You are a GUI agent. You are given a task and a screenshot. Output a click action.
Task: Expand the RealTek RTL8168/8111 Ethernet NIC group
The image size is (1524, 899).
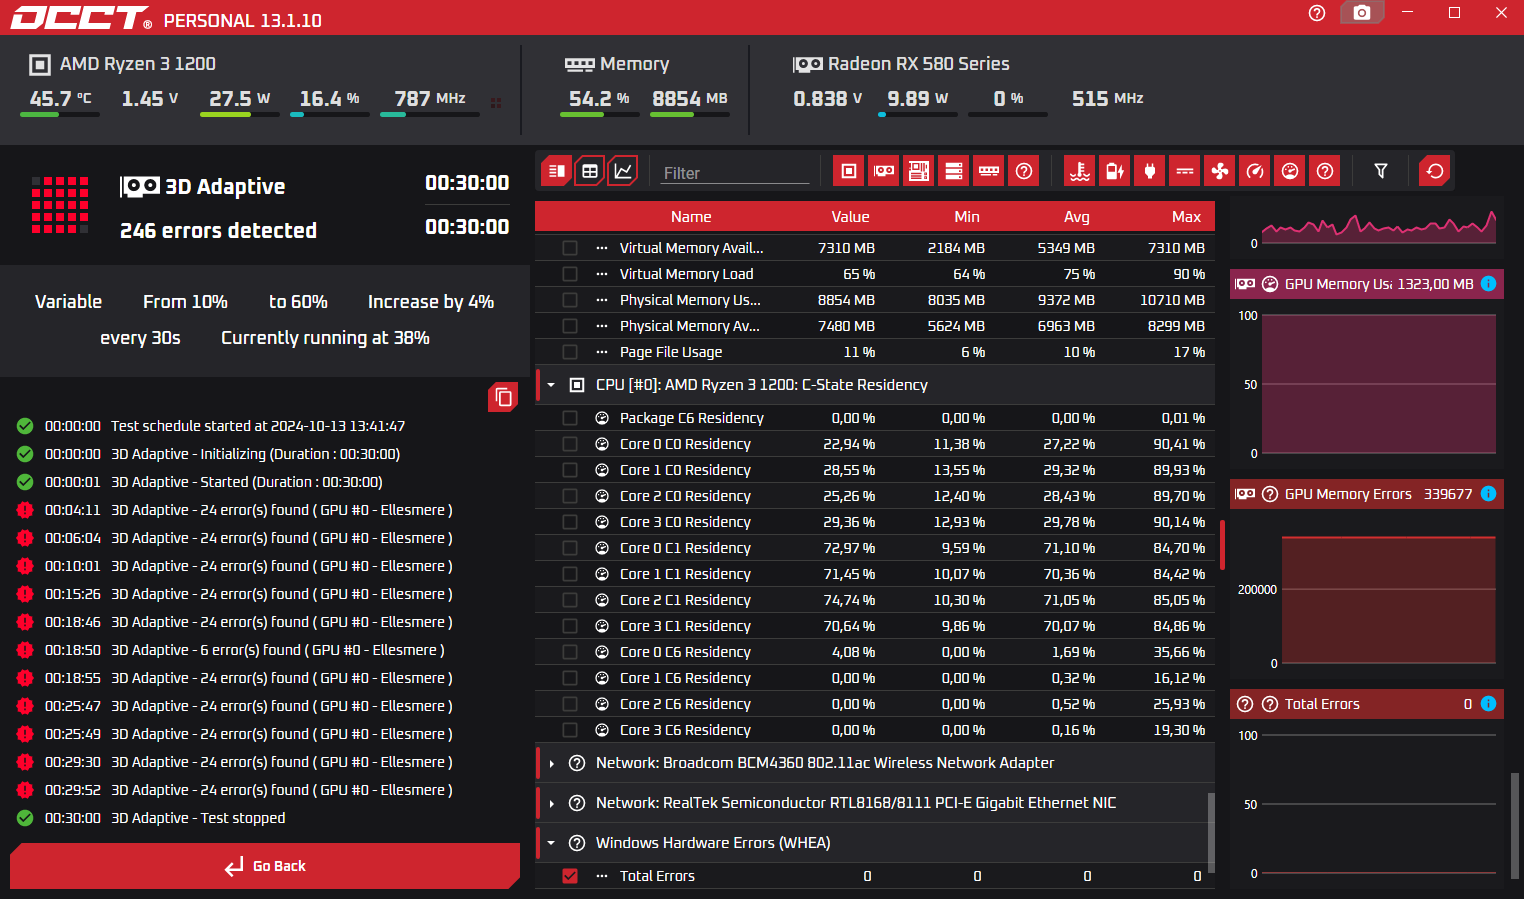point(551,803)
